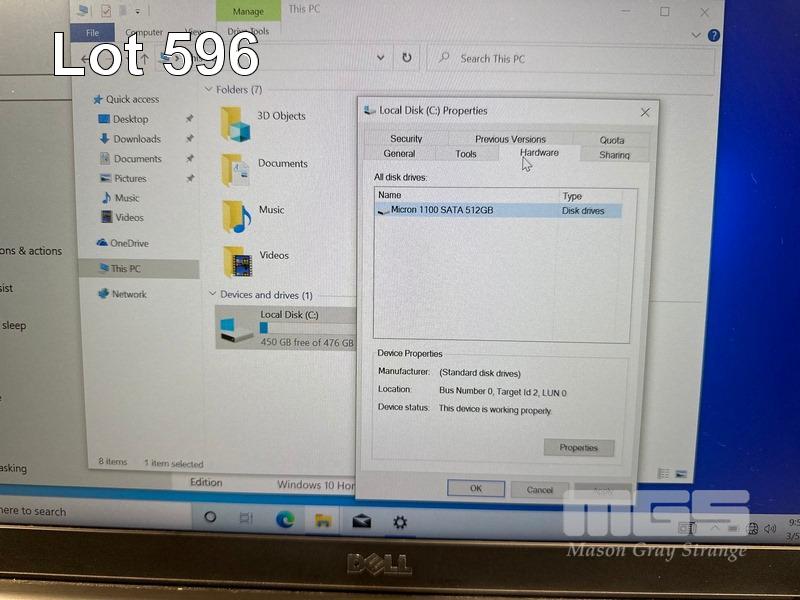
Task: Click the Properties button for the drive
Action: [x=579, y=447]
